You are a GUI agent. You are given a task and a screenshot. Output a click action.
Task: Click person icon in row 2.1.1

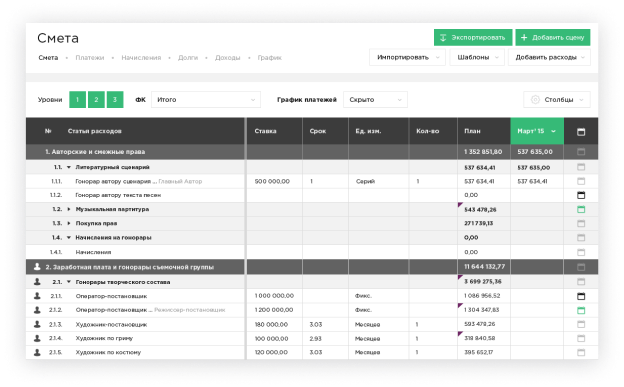click(x=37, y=295)
